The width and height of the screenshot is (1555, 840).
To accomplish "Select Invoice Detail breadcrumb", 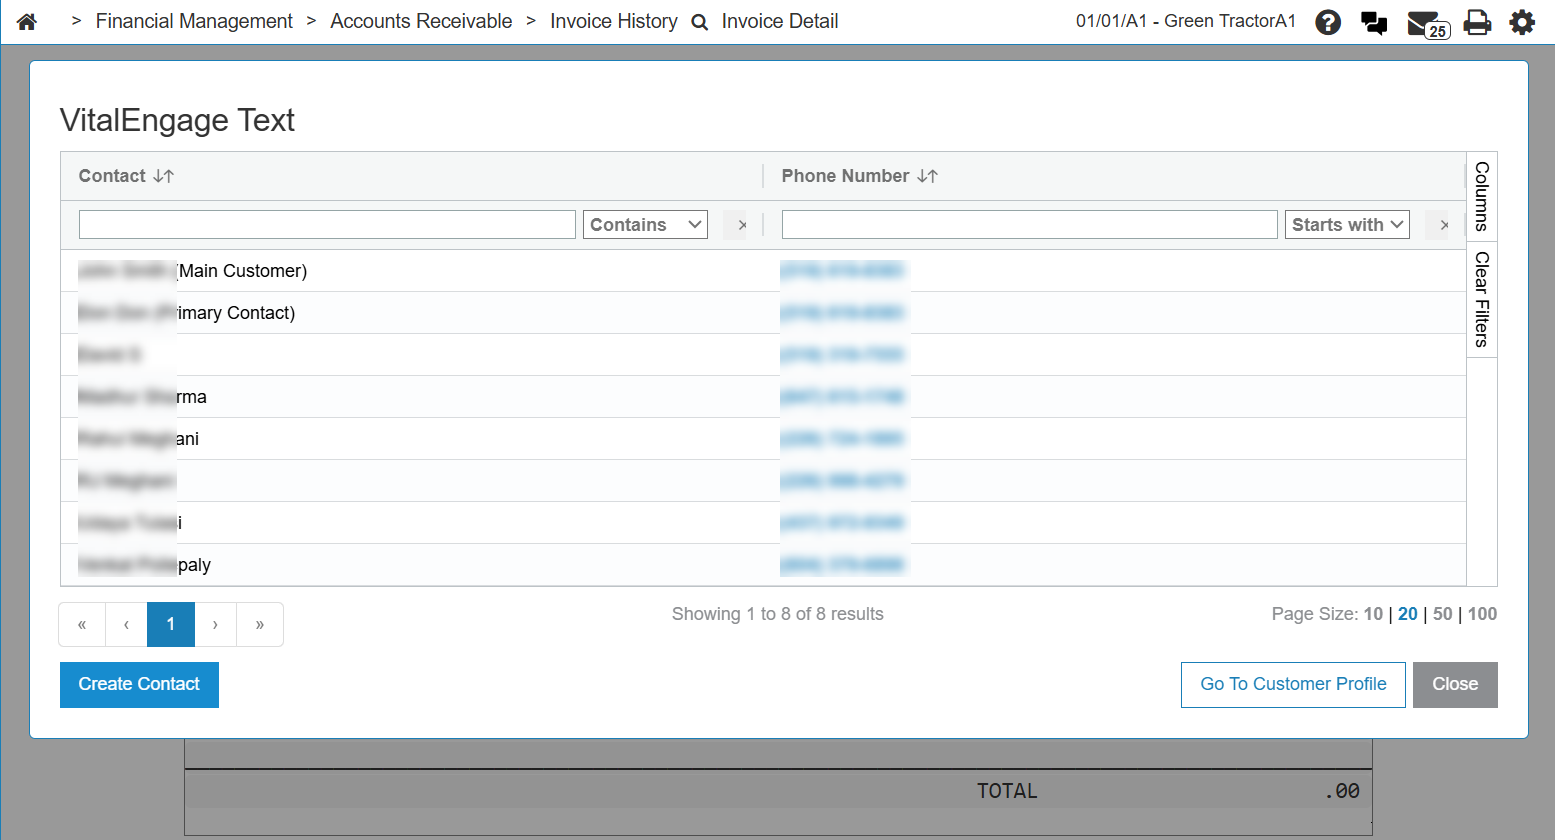I will 780,21.
